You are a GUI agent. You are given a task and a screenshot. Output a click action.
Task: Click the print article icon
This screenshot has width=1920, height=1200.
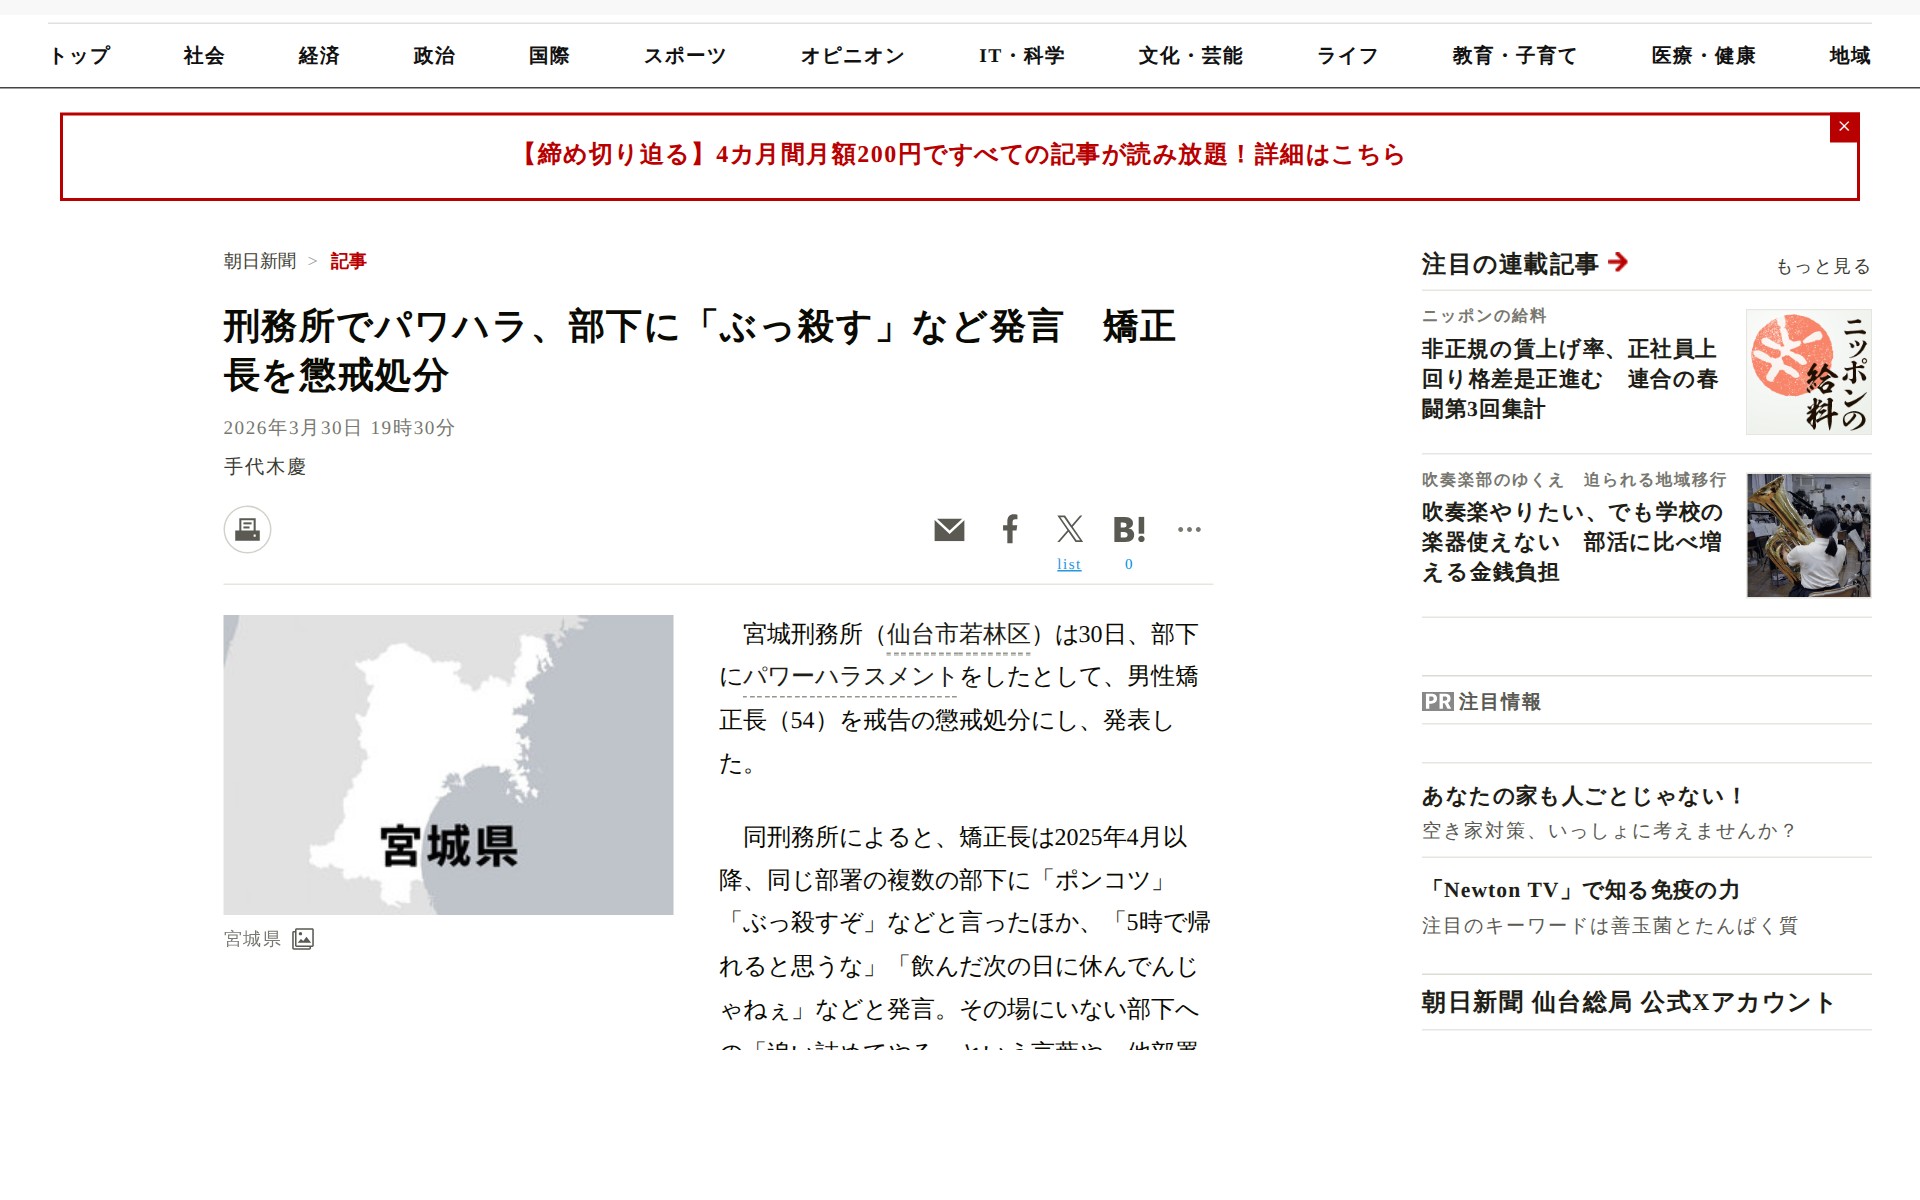tap(247, 529)
